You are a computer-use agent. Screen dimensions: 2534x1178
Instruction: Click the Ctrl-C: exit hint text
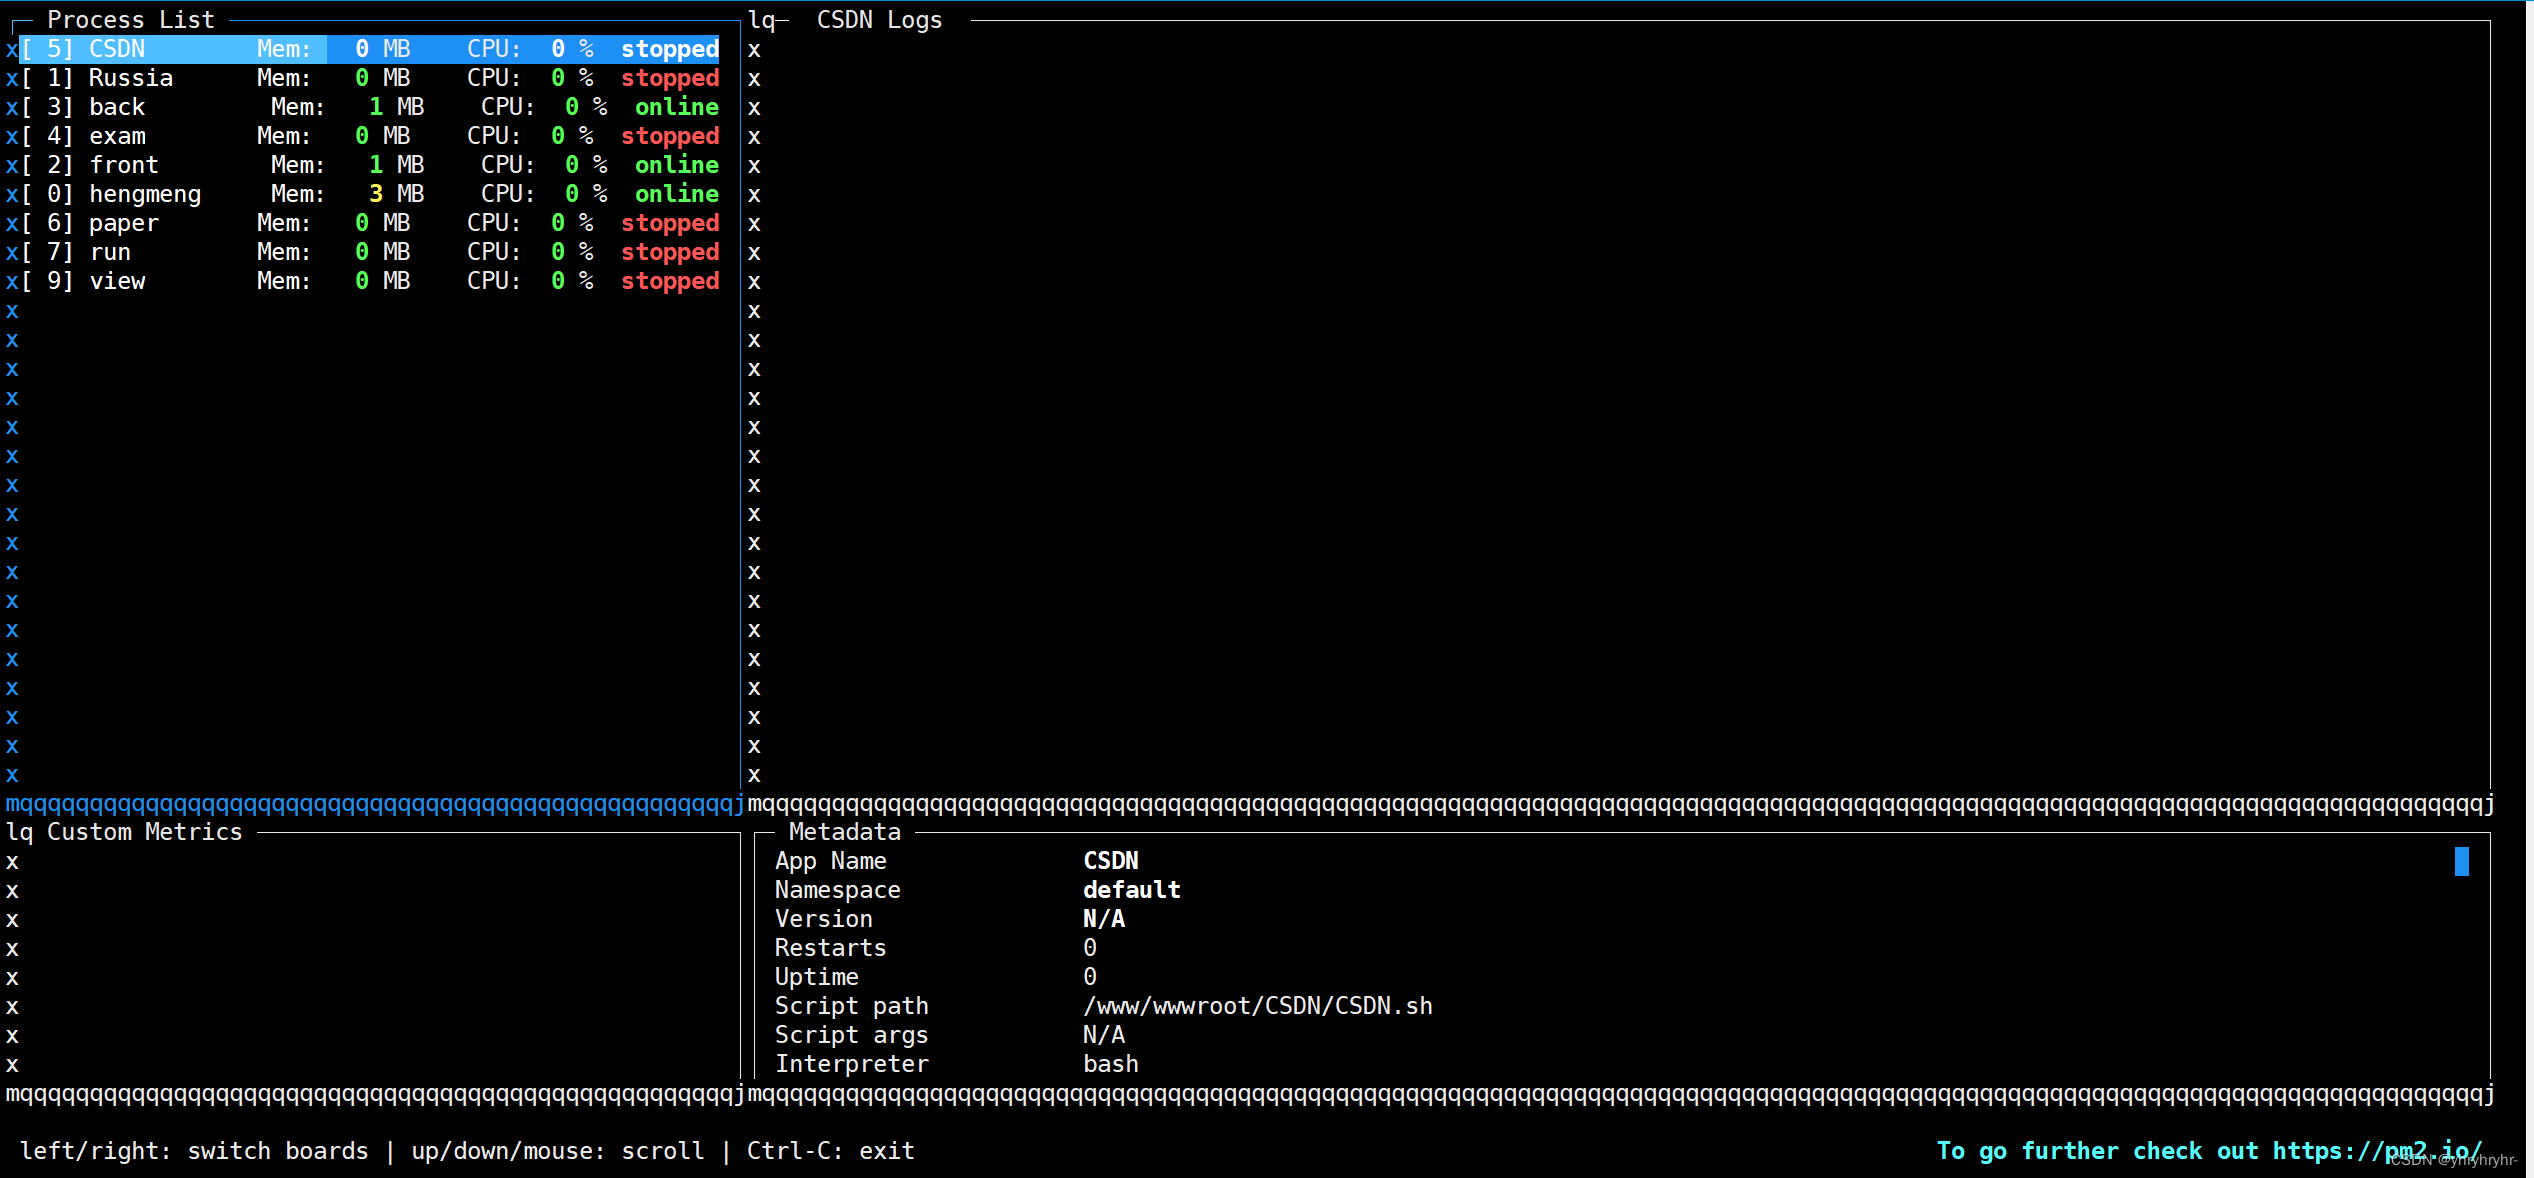click(830, 1151)
